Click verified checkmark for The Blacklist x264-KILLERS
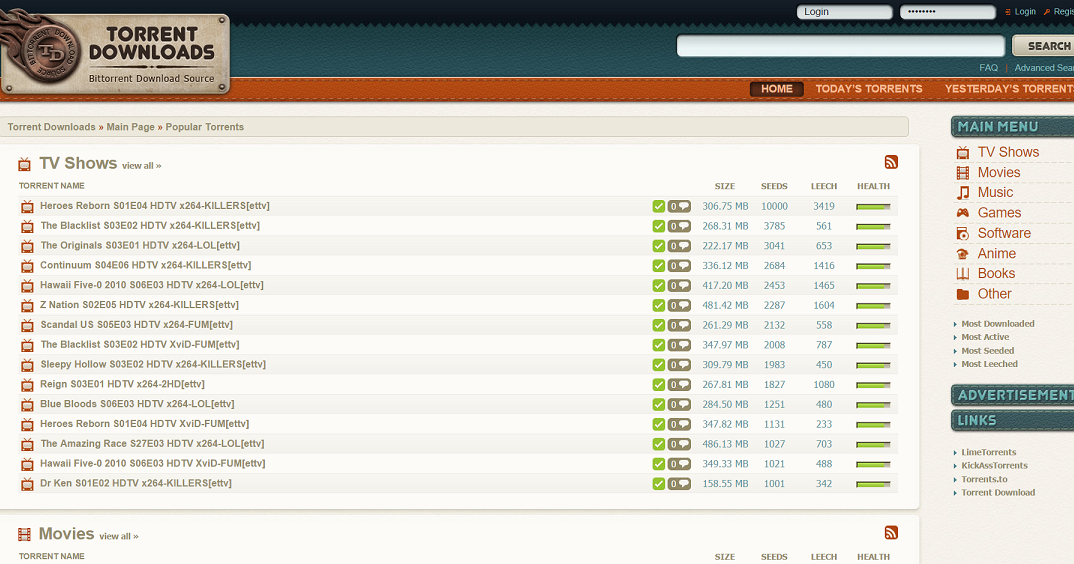Image resolution: width=1074 pixels, height=564 pixels. click(658, 226)
